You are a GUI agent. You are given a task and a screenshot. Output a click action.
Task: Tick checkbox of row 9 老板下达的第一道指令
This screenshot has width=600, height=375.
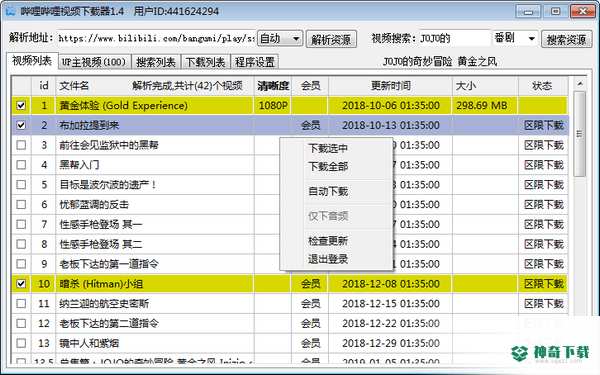[x=21, y=264]
